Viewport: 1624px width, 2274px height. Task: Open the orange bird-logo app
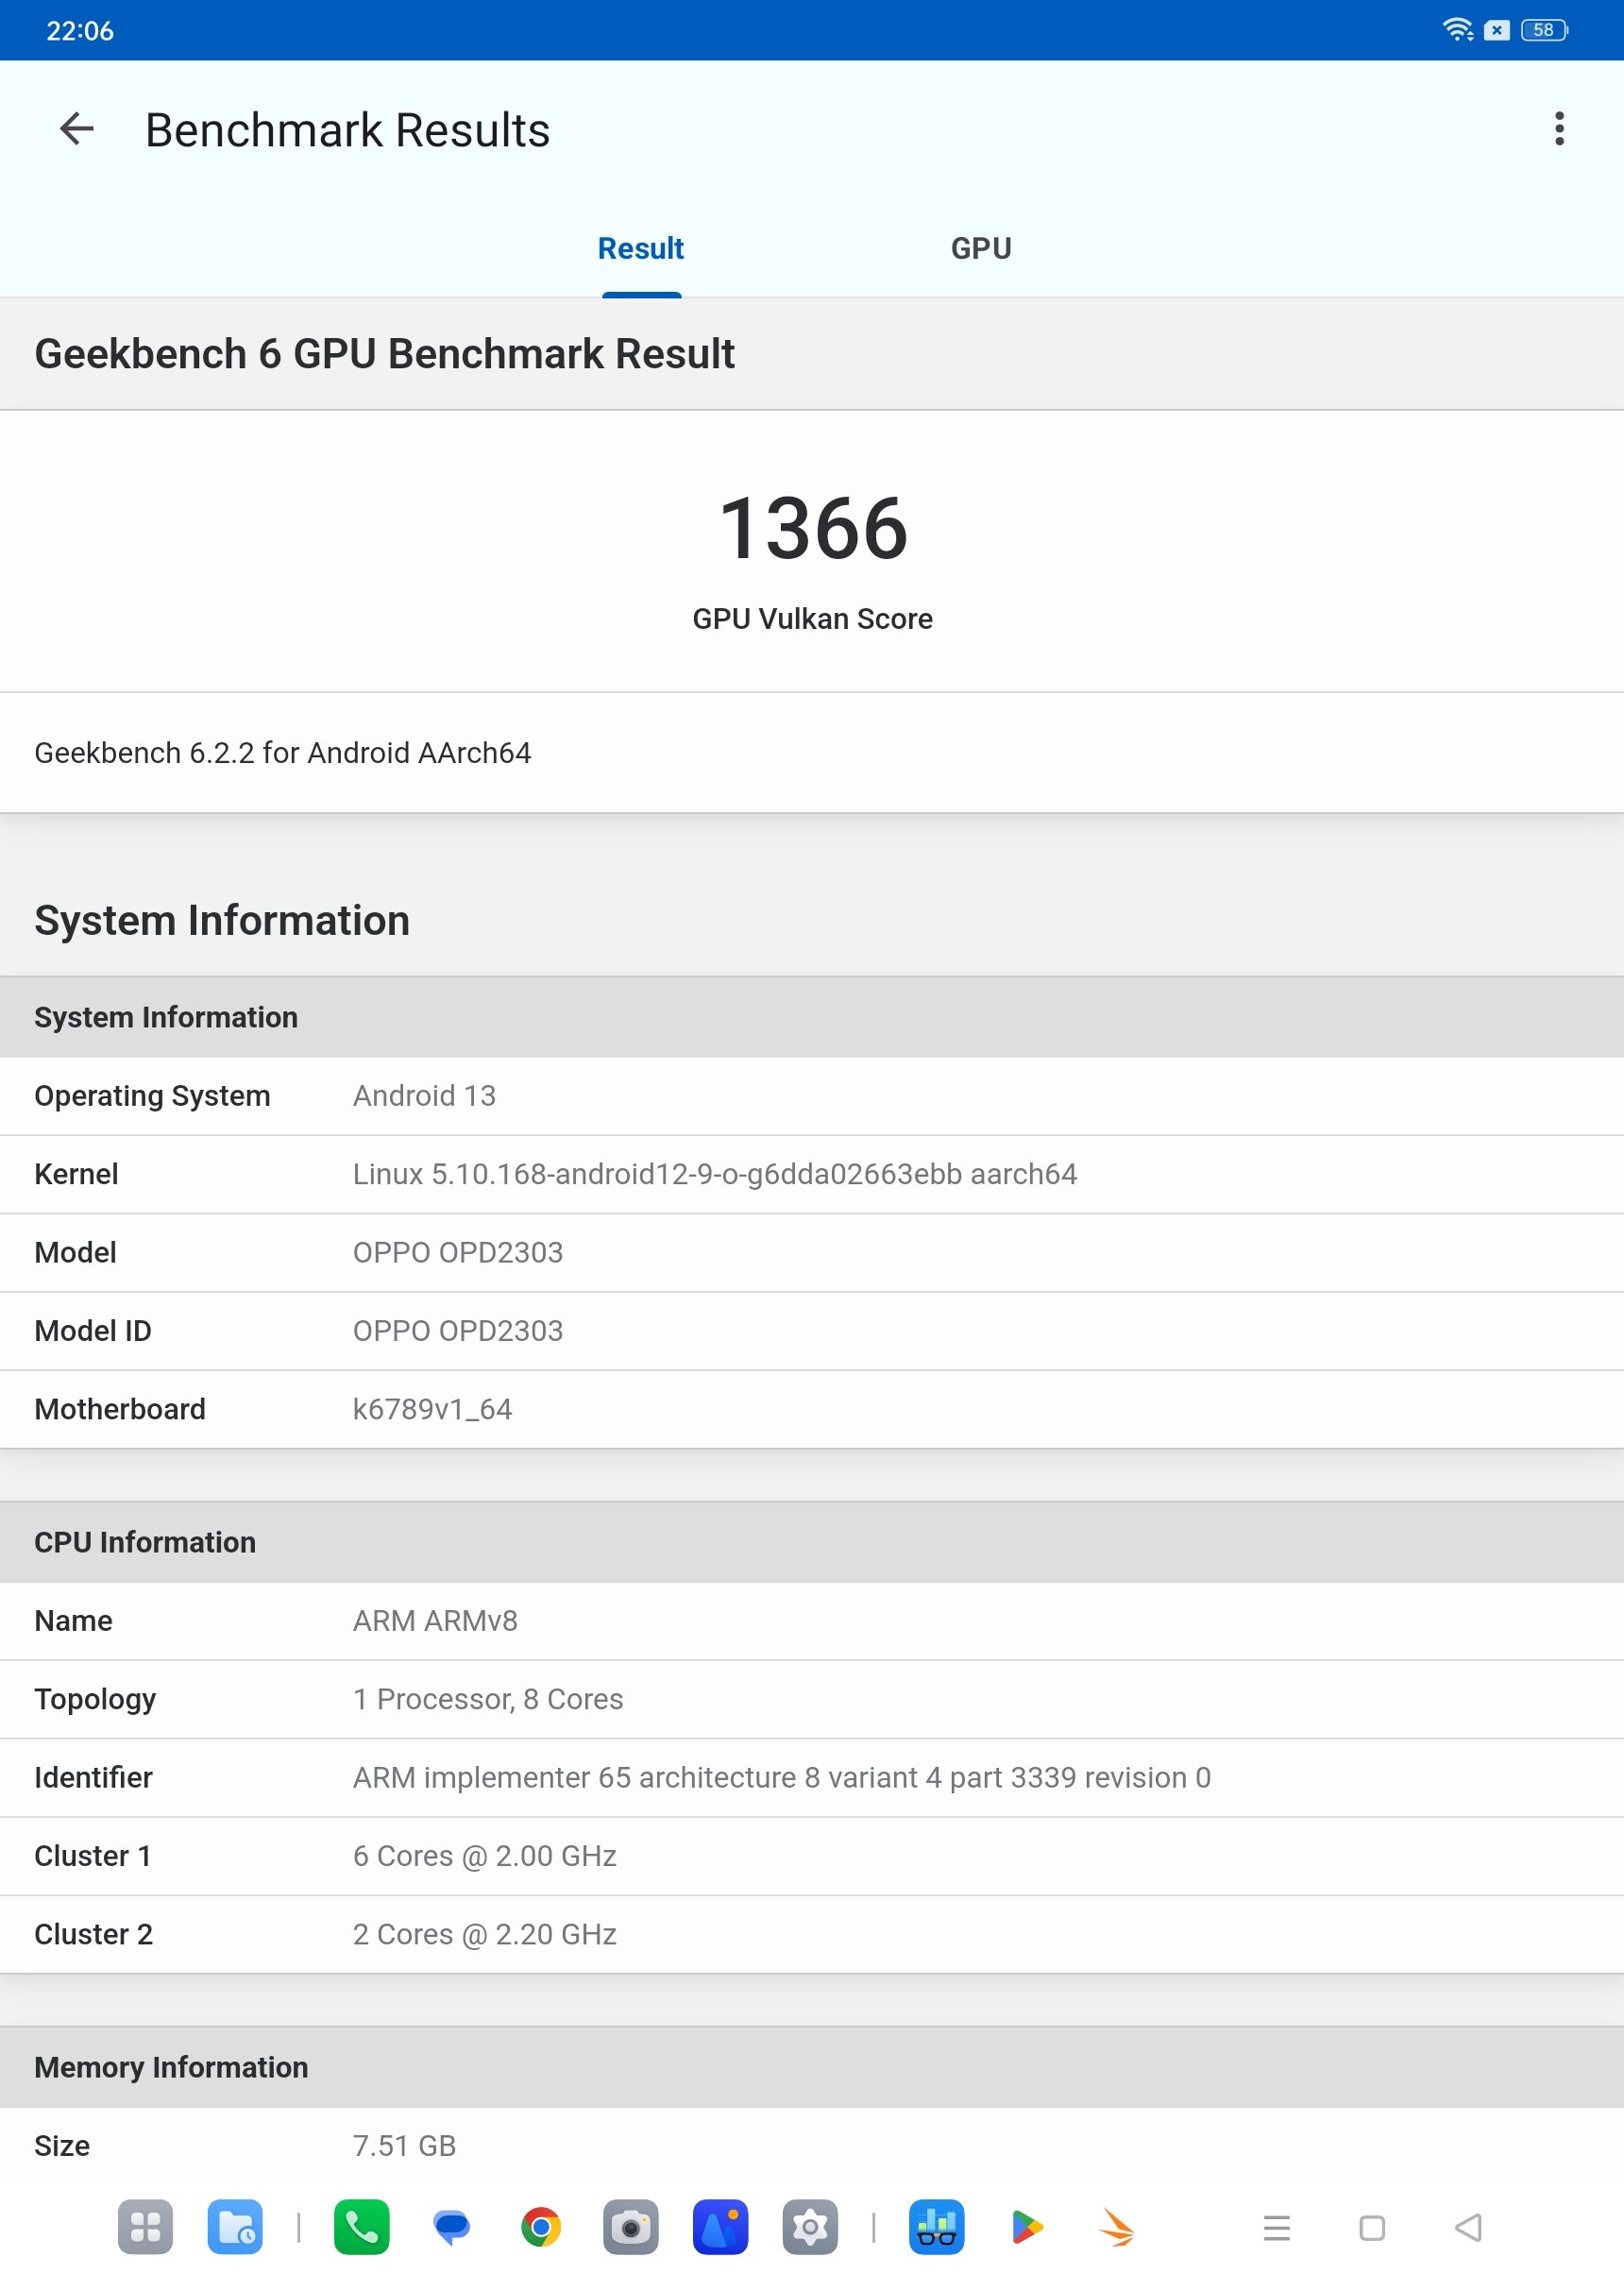coord(1116,2226)
